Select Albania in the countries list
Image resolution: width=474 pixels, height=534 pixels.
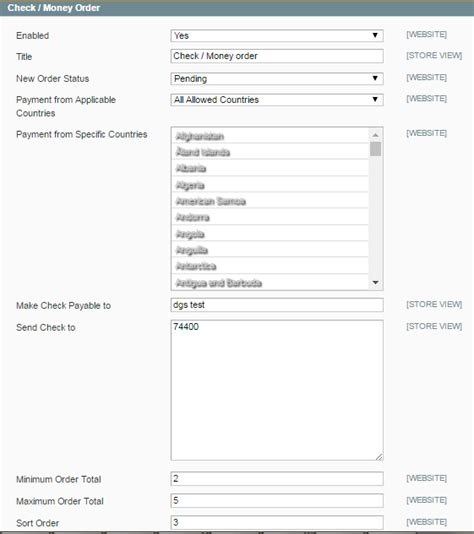pyautogui.click(x=270, y=168)
